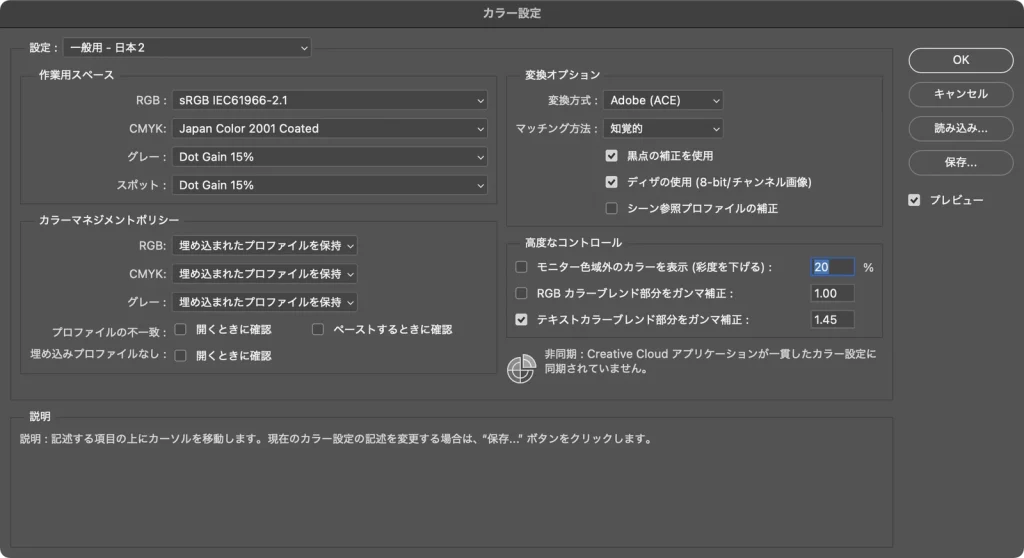This screenshot has height=558, width=1024.
Task: Open the グレー color management policy dropdown
Action: pos(264,302)
